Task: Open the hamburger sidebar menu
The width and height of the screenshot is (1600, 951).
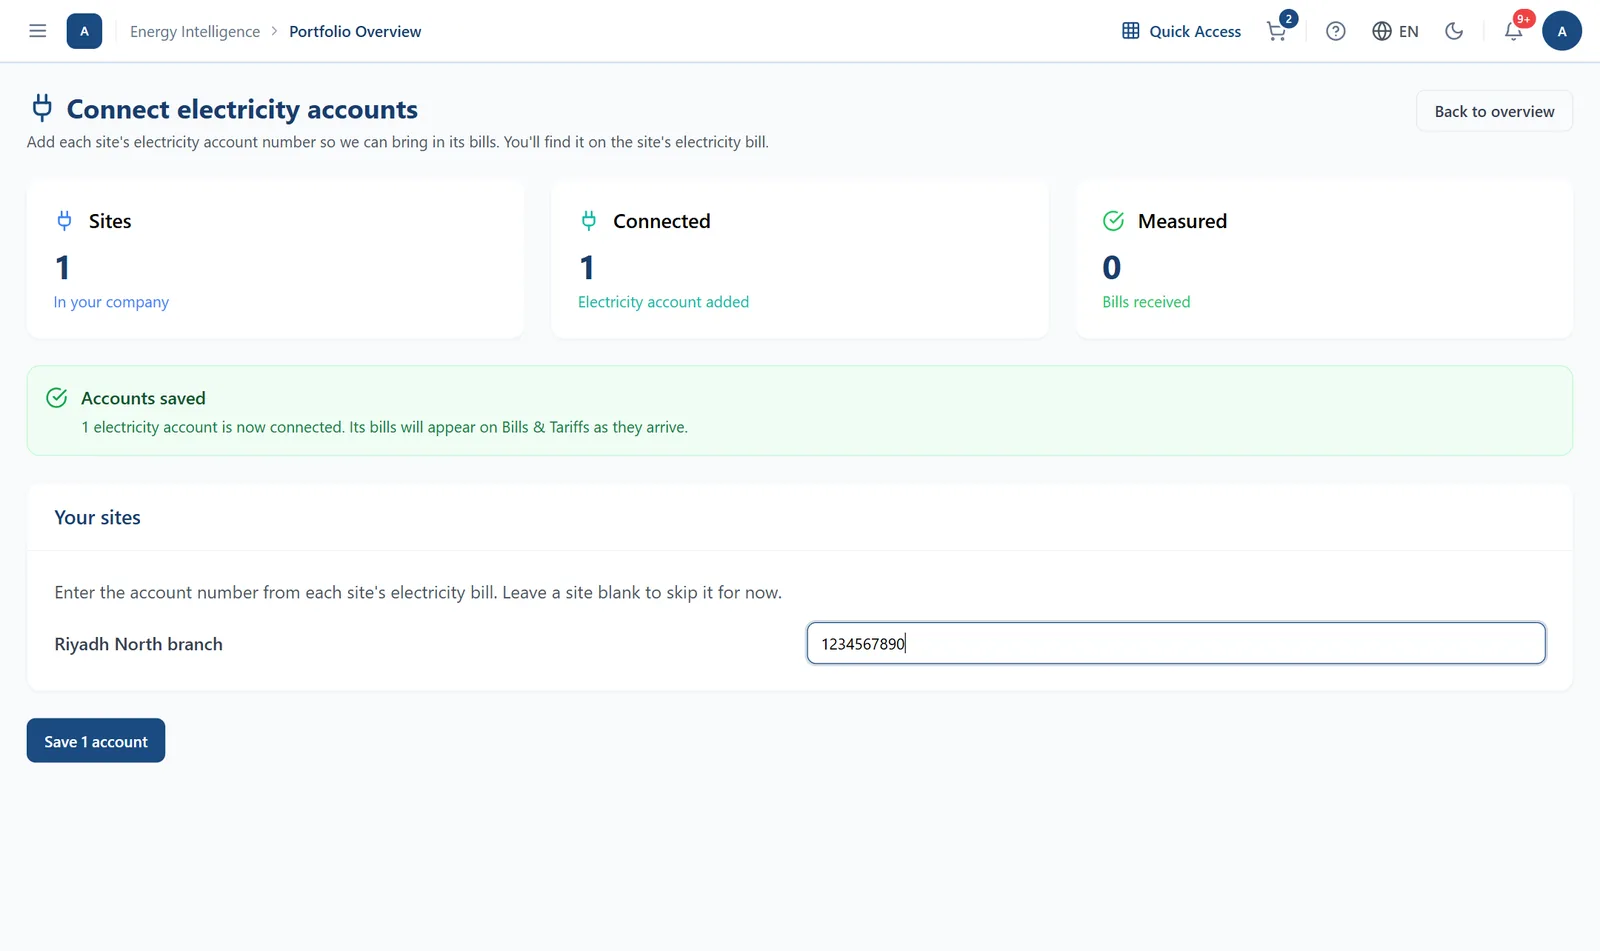Action: [x=38, y=31]
